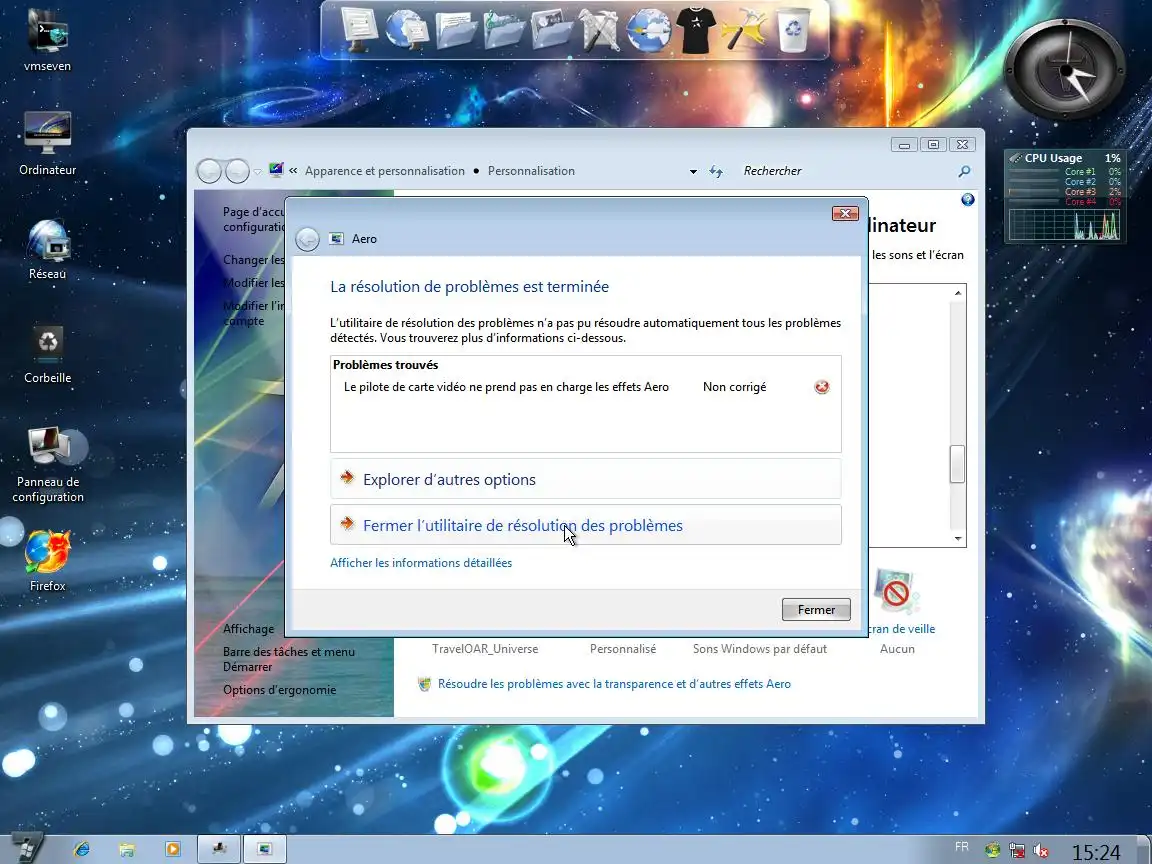This screenshot has width=1152, height=864.
Task: Click the CPU Usage gadget graph
Action: pos(1065,225)
